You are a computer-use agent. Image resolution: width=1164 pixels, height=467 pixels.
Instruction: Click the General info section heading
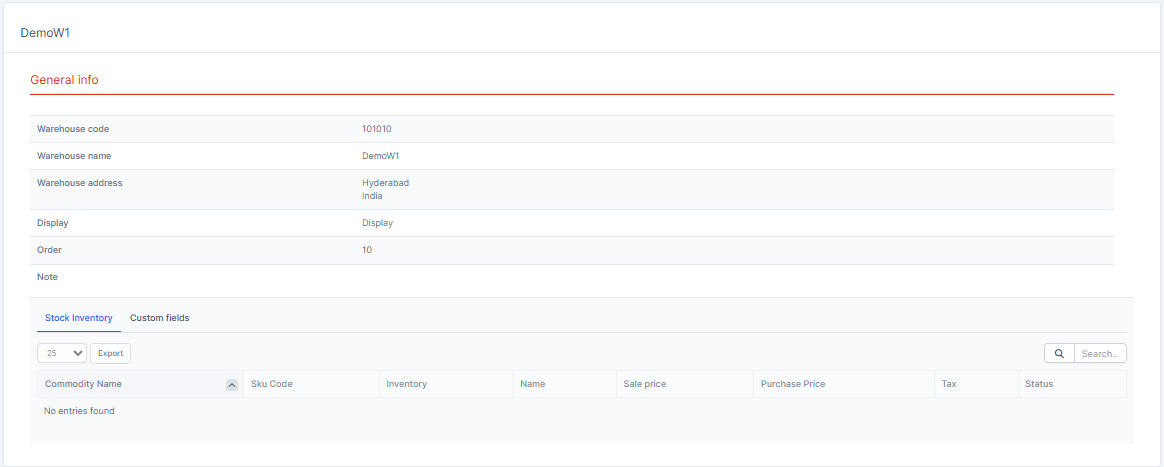click(x=64, y=80)
